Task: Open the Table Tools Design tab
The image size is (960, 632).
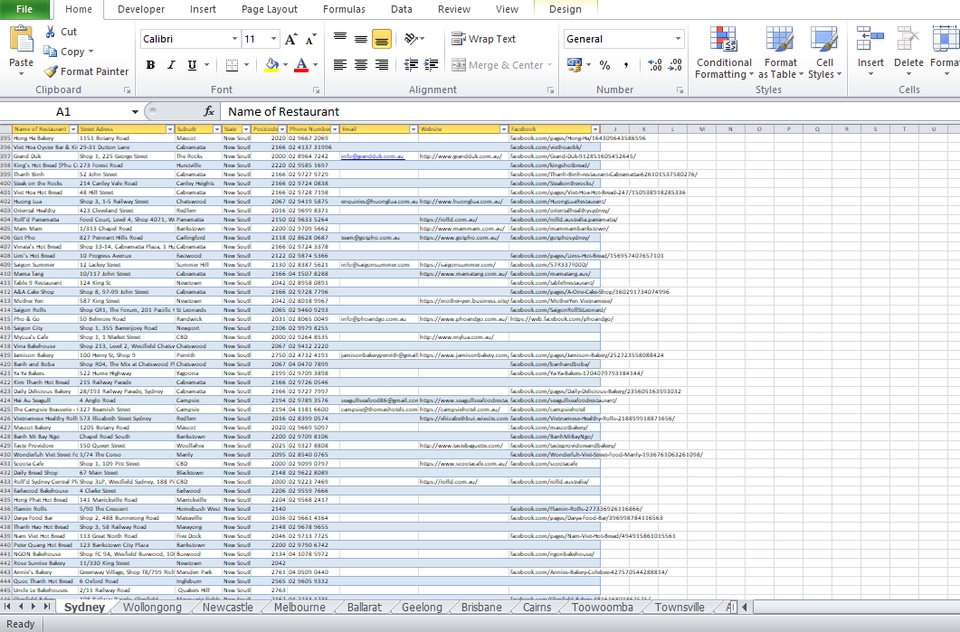Action: [565, 9]
